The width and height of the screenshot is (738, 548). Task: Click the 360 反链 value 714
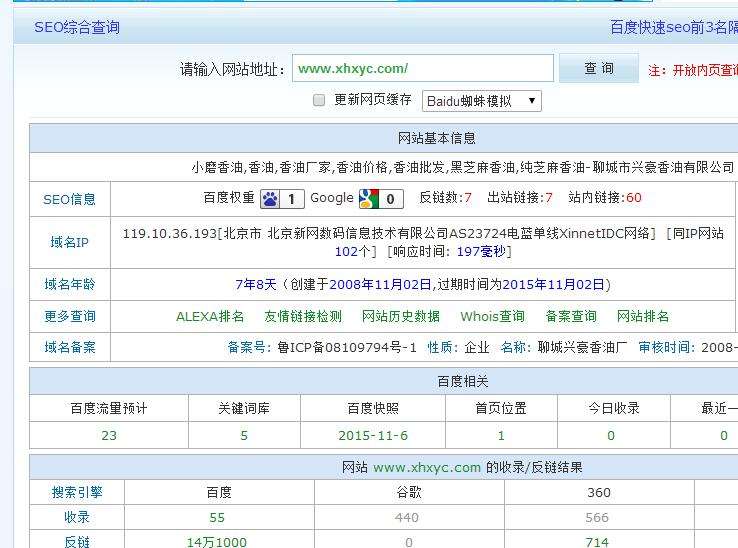597,542
